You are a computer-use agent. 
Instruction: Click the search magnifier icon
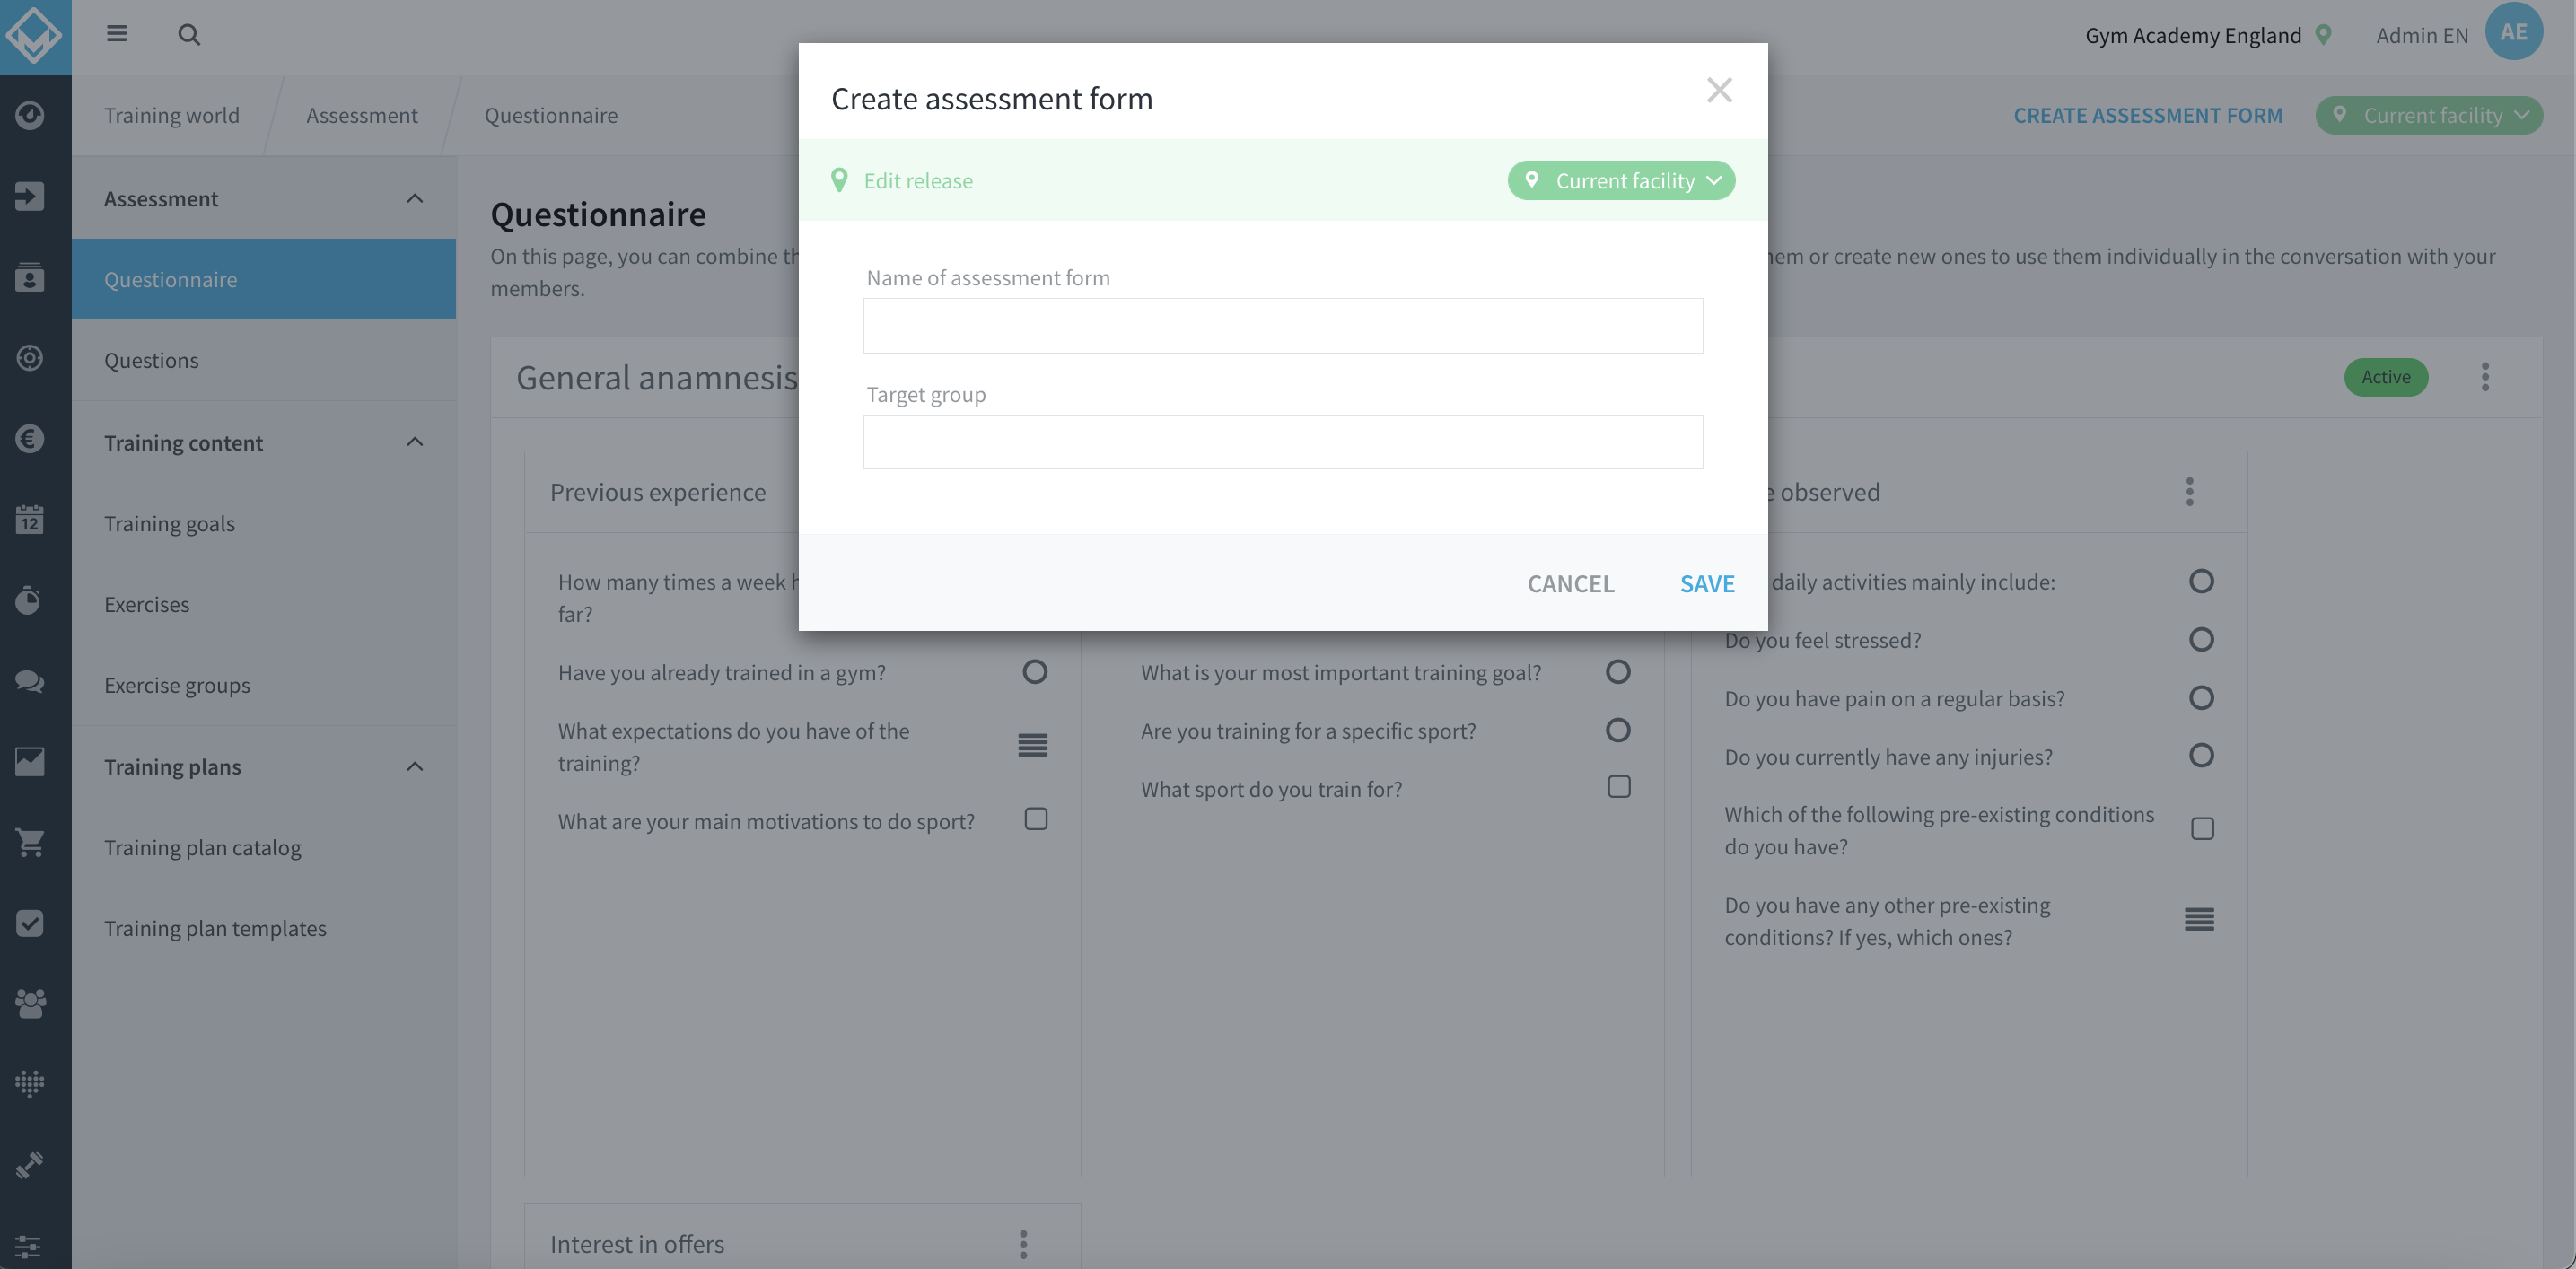(x=189, y=34)
